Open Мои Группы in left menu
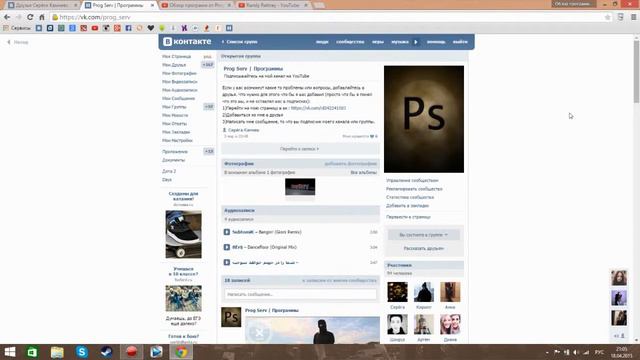This screenshot has height=360, width=640. point(174,107)
